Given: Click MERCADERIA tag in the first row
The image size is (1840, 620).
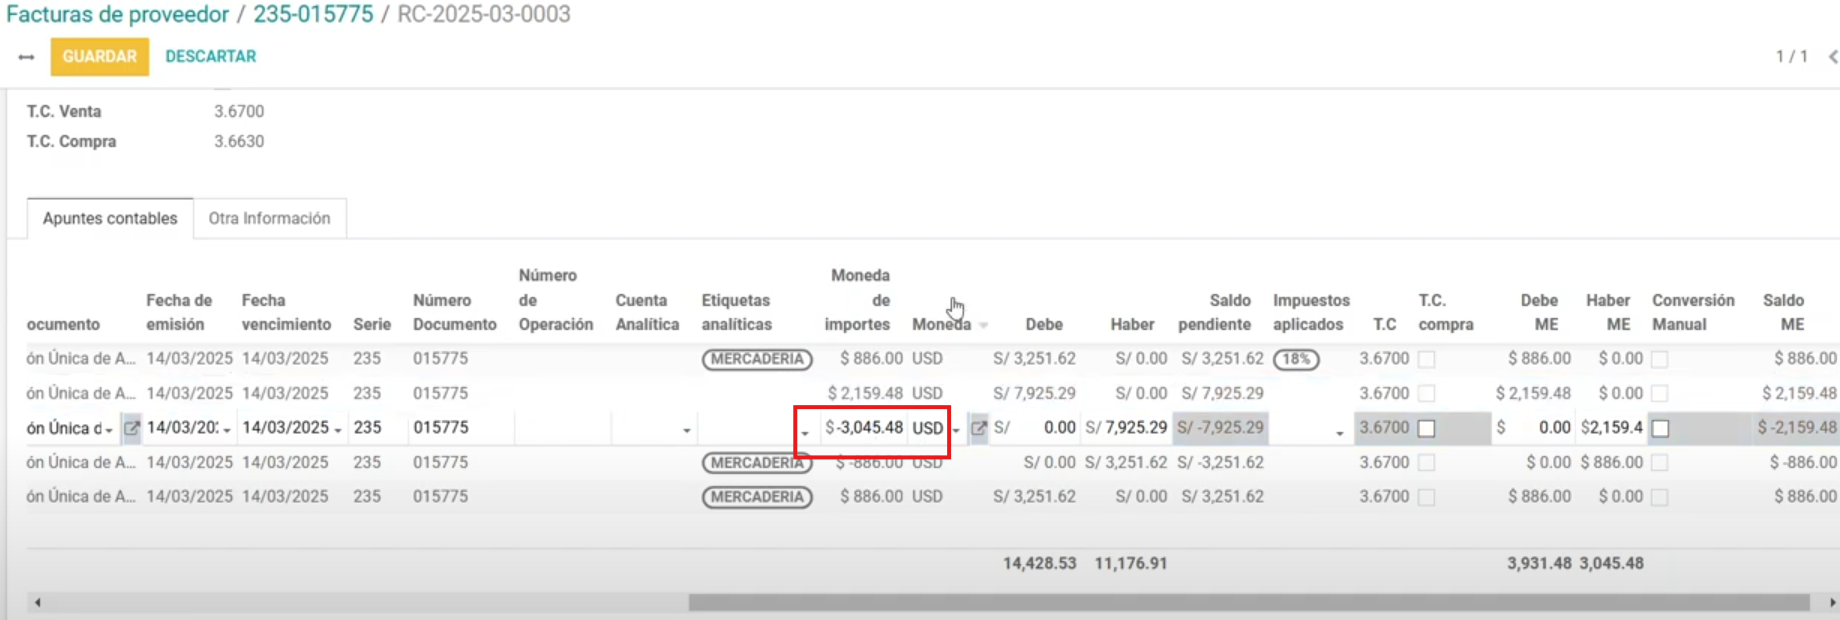Looking at the screenshot, I should click(x=757, y=359).
